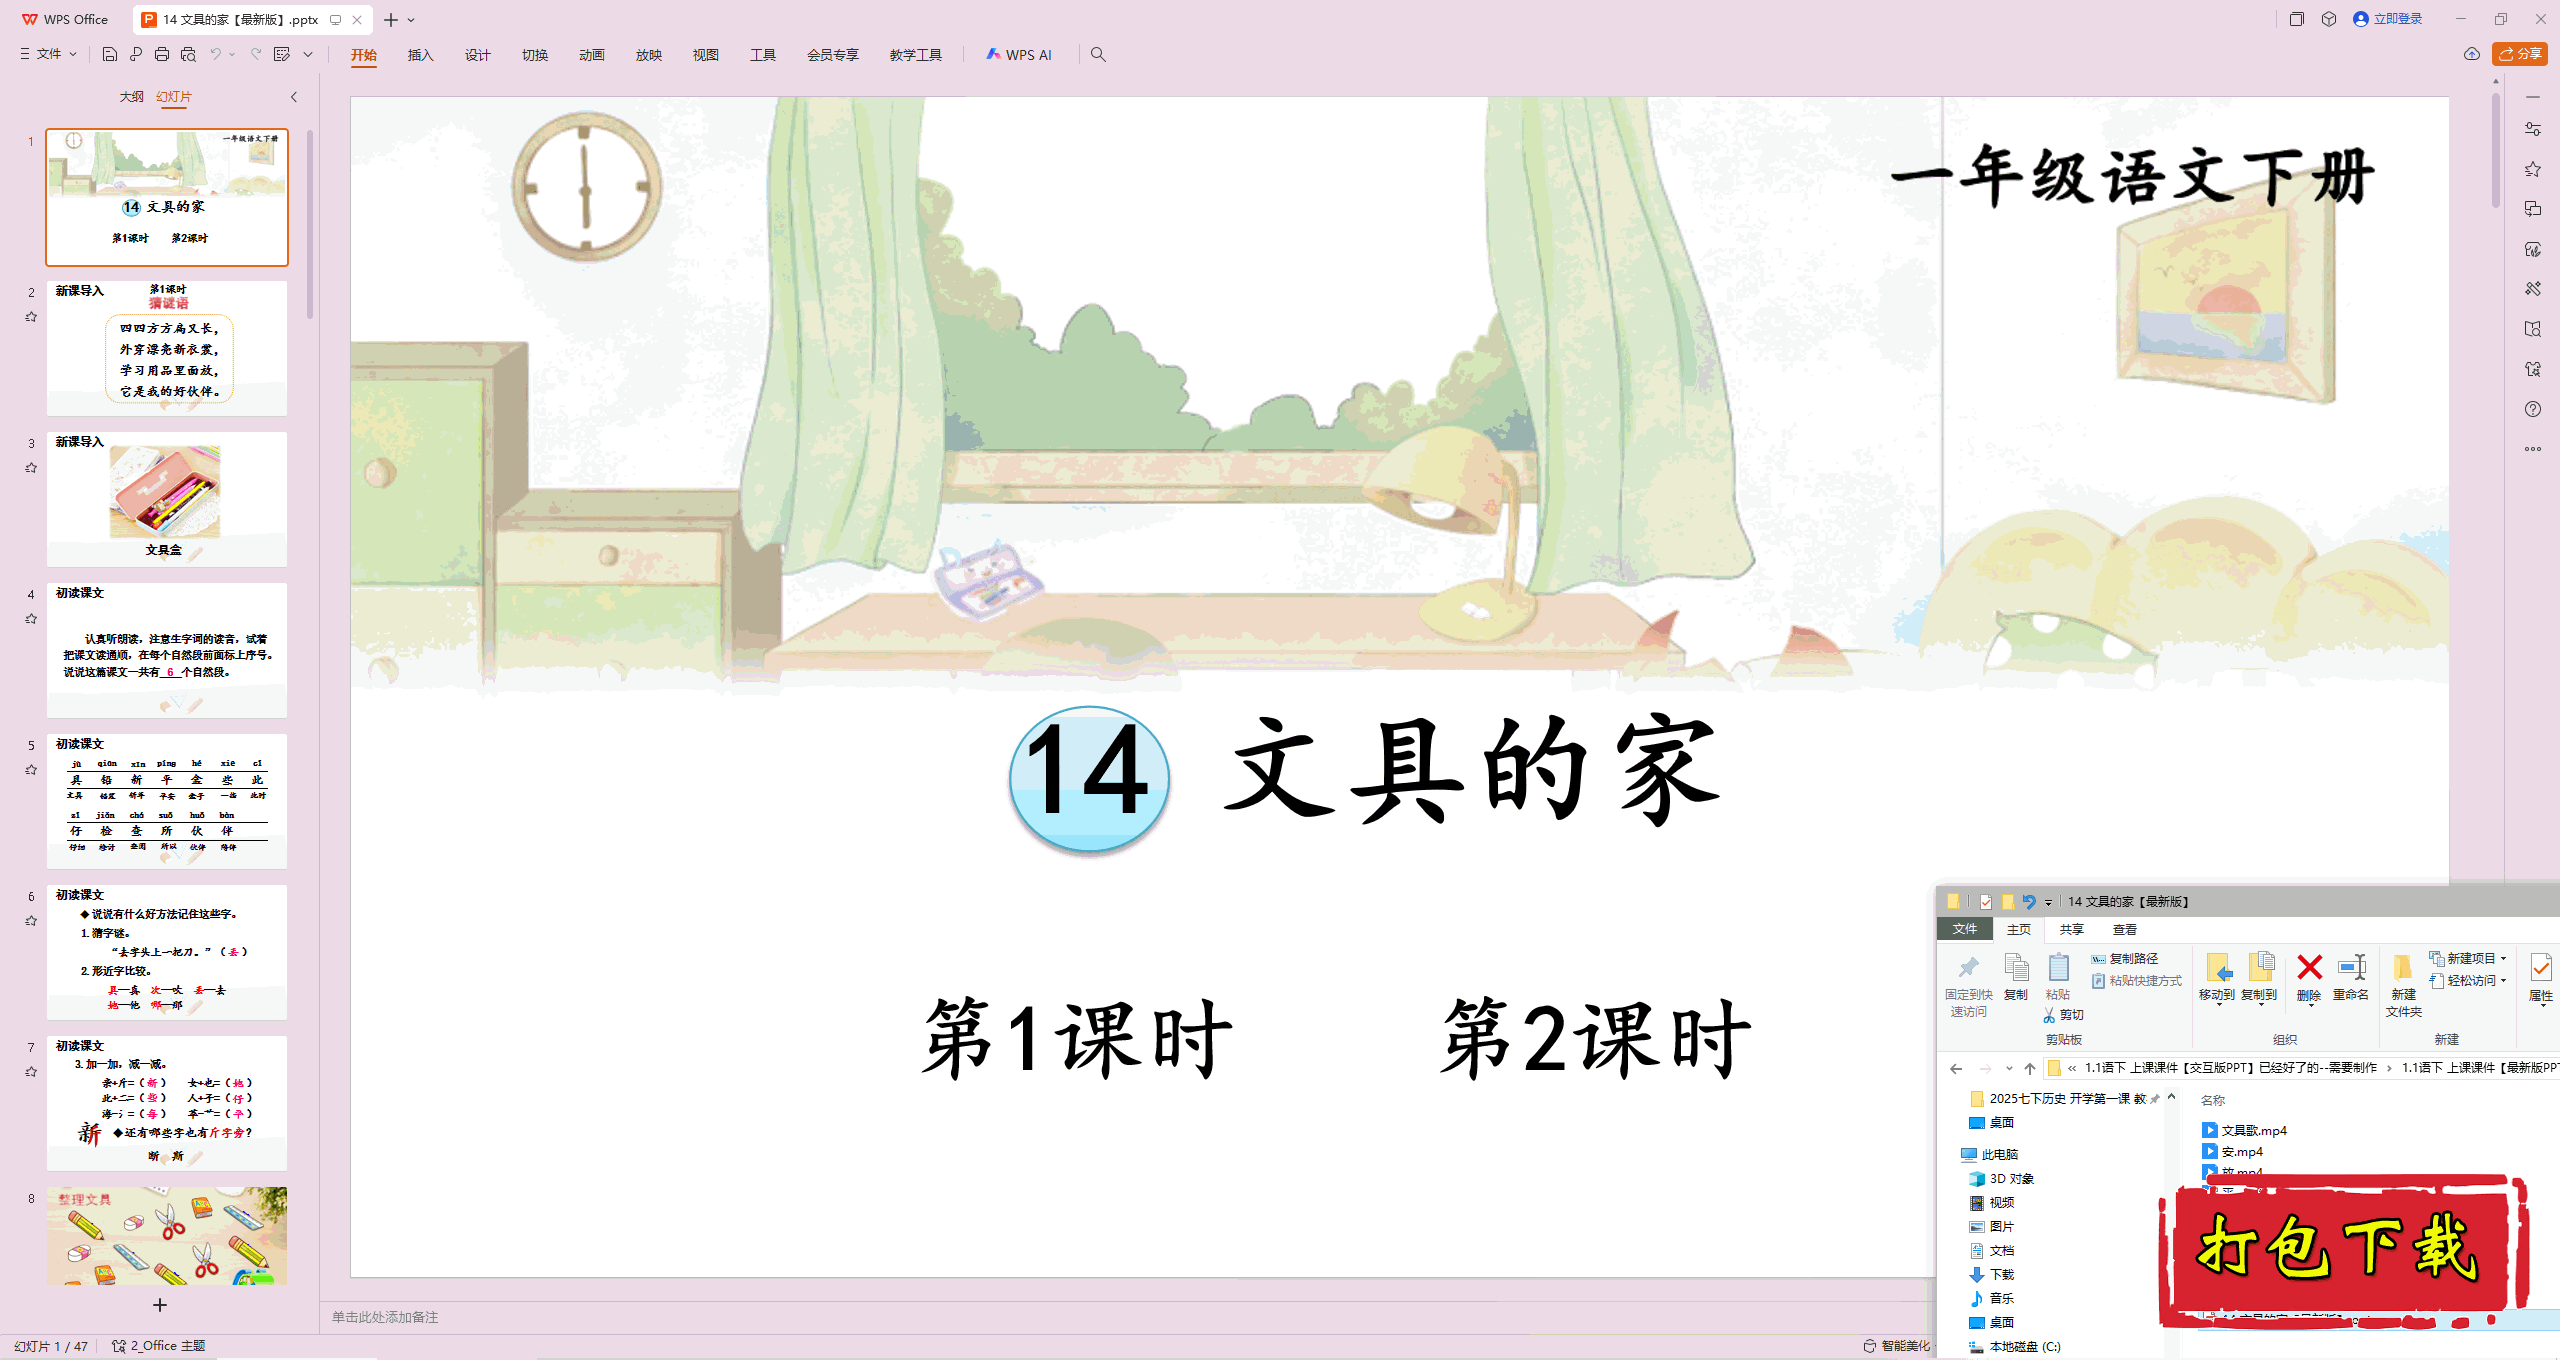
Task: Toggle the star marker beside slide 2
Action: tap(31, 317)
